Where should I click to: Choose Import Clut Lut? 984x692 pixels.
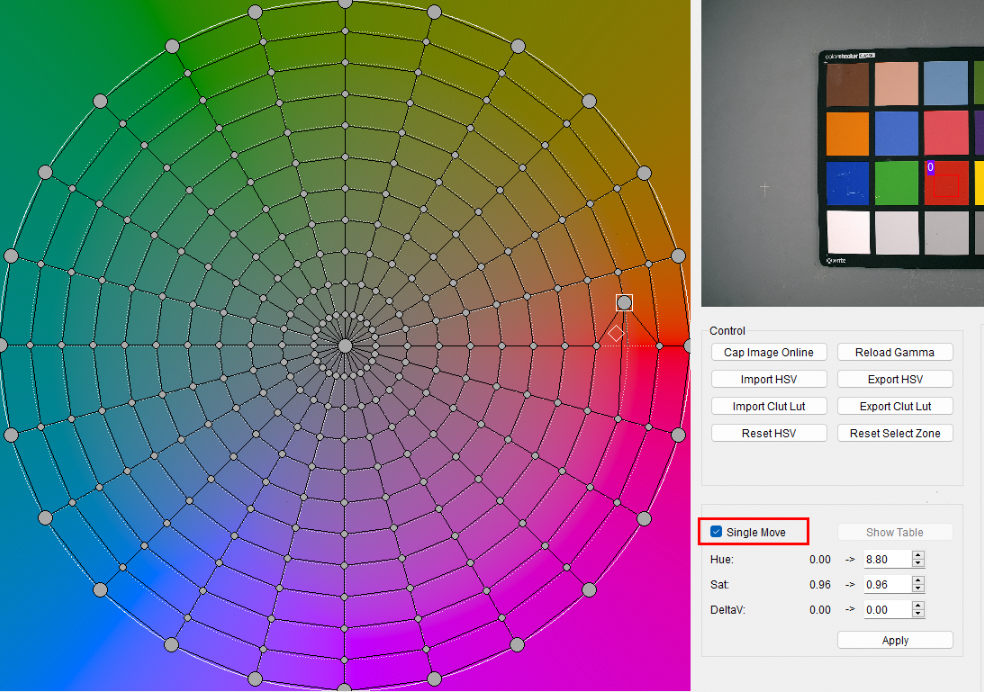(x=769, y=406)
